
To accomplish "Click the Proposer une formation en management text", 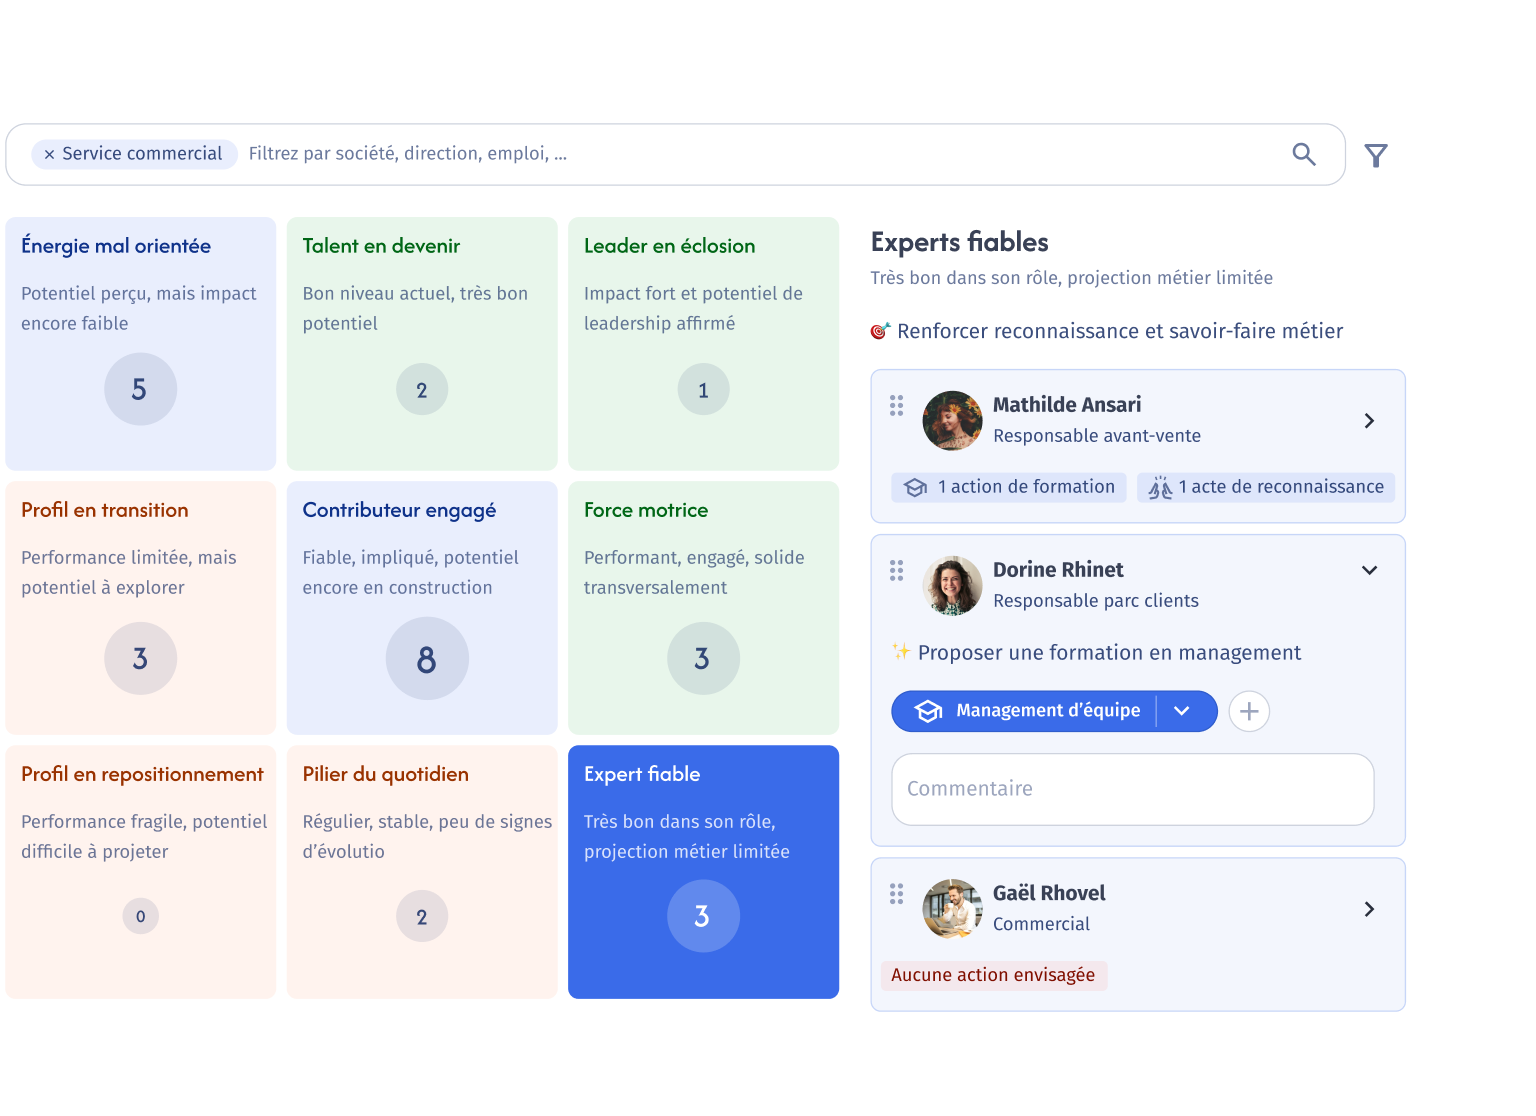I will pos(1110,653).
